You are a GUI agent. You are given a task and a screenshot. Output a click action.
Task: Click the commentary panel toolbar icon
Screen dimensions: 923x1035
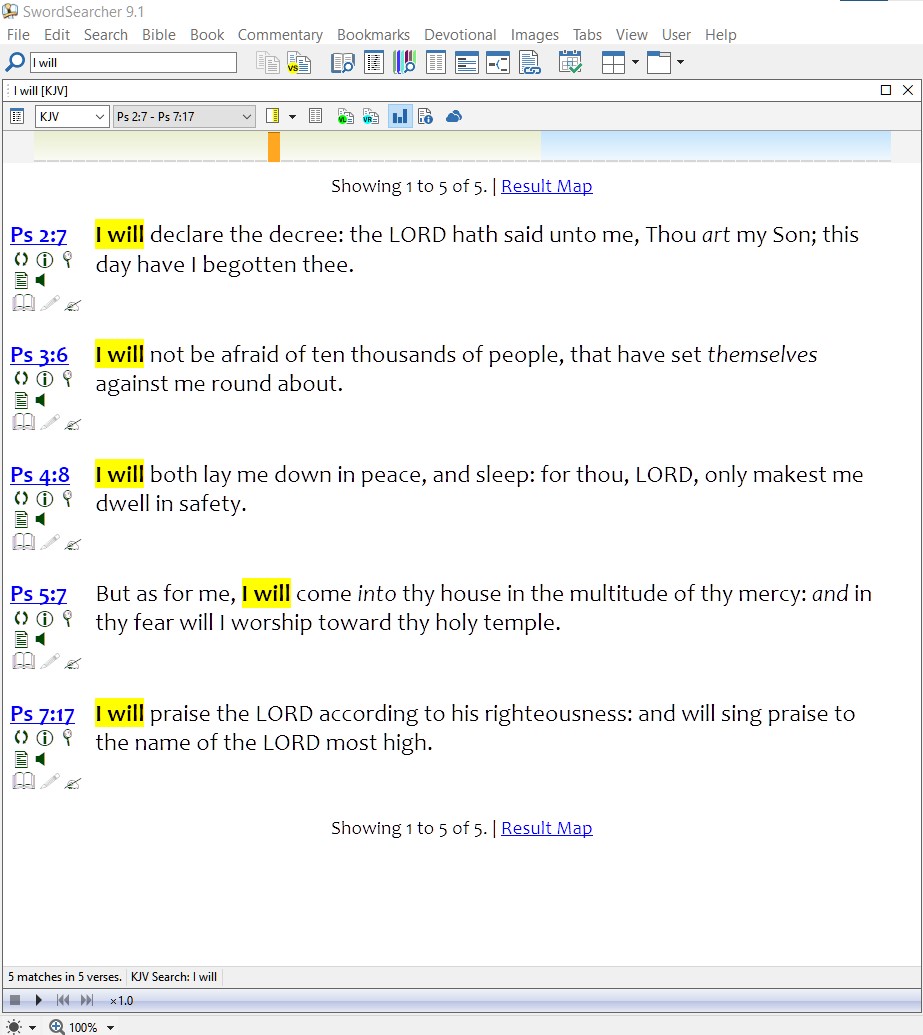467,63
